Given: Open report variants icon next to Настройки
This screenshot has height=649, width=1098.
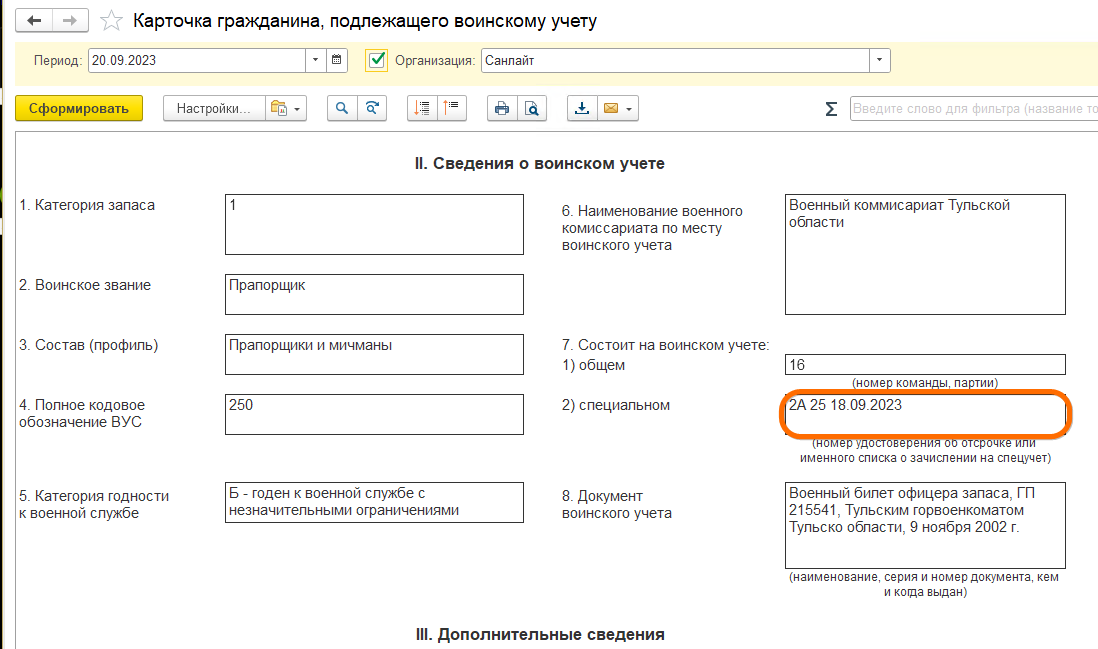Looking at the screenshot, I should click(286, 109).
